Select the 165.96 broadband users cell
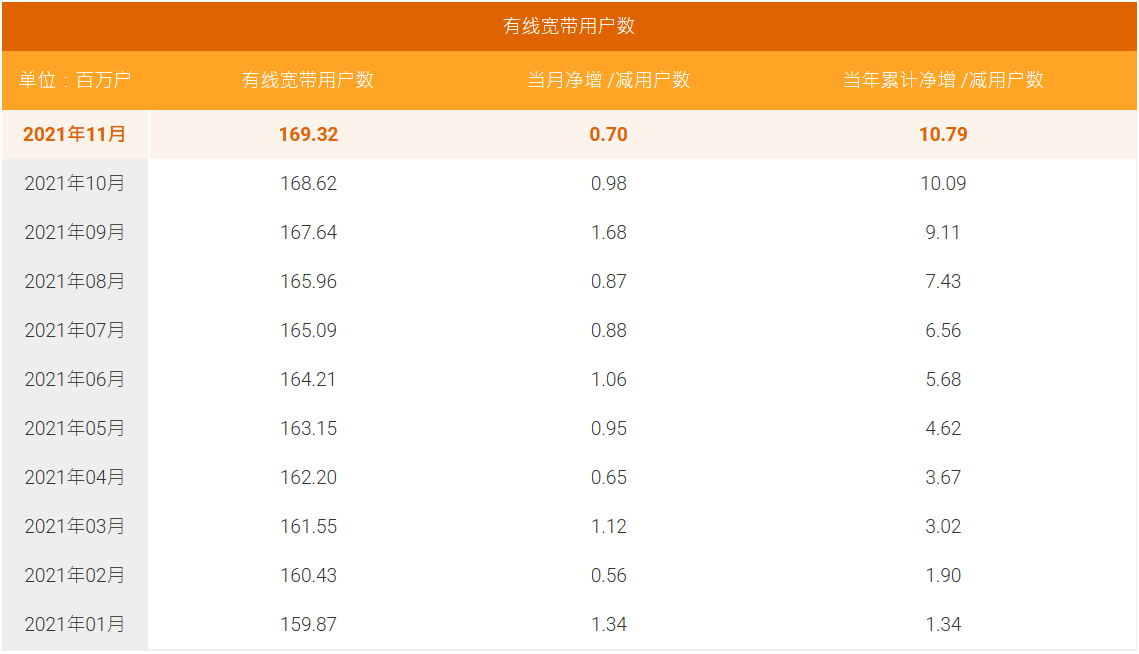 click(x=308, y=281)
